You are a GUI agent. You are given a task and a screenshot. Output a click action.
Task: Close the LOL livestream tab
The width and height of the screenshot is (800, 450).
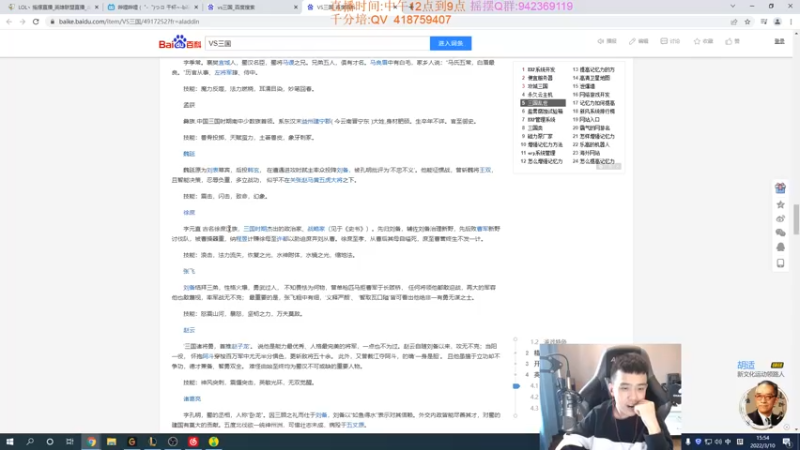click(x=96, y=7)
